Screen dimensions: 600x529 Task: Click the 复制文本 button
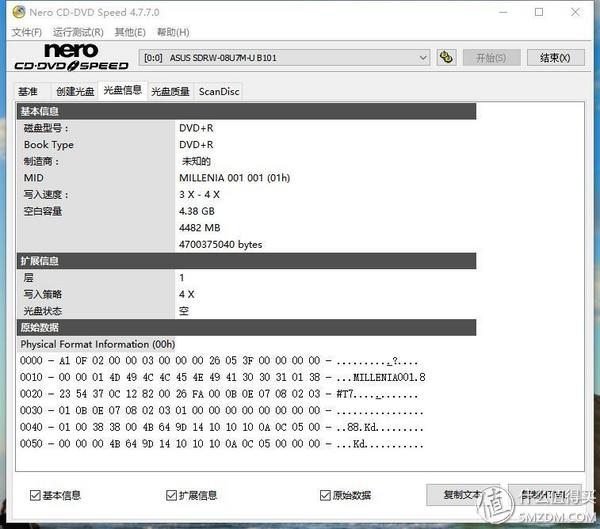[x=462, y=495]
